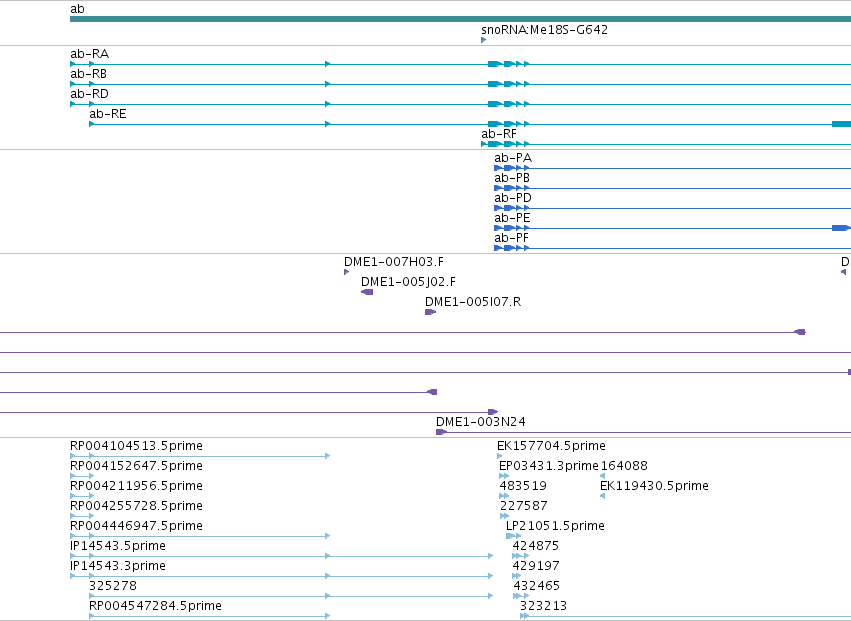Select the ab-RE transcript label
The width and height of the screenshot is (851, 621).
tap(108, 114)
